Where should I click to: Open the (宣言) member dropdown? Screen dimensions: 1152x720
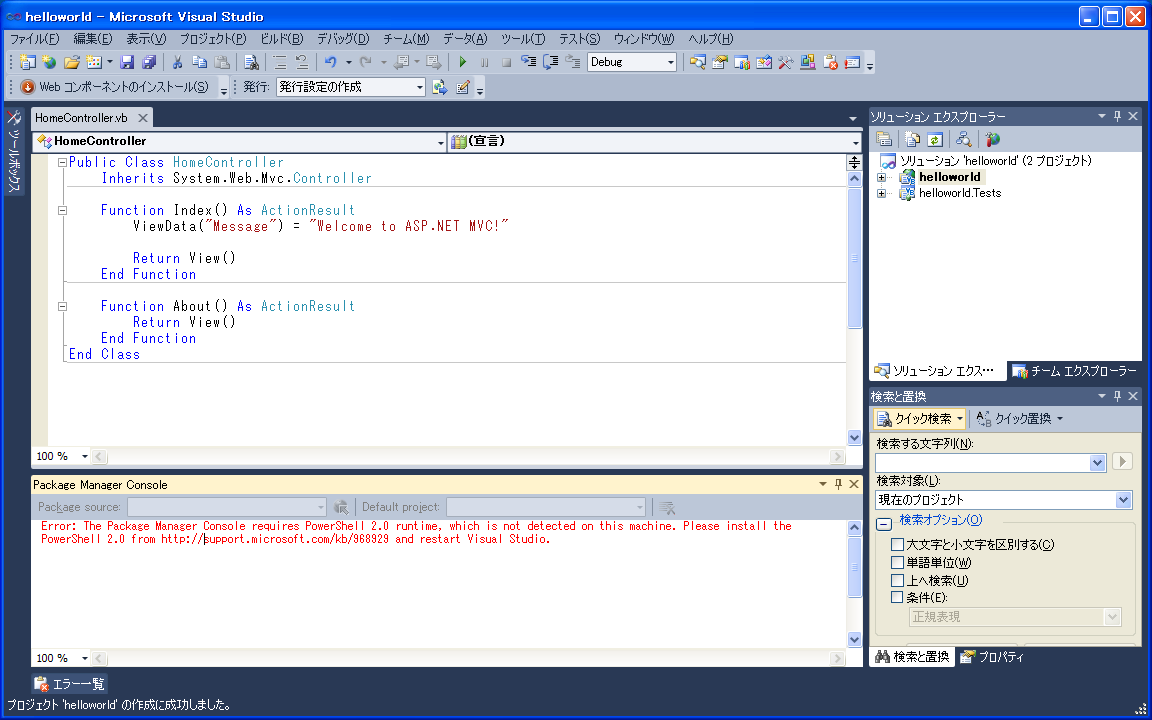[855, 142]
